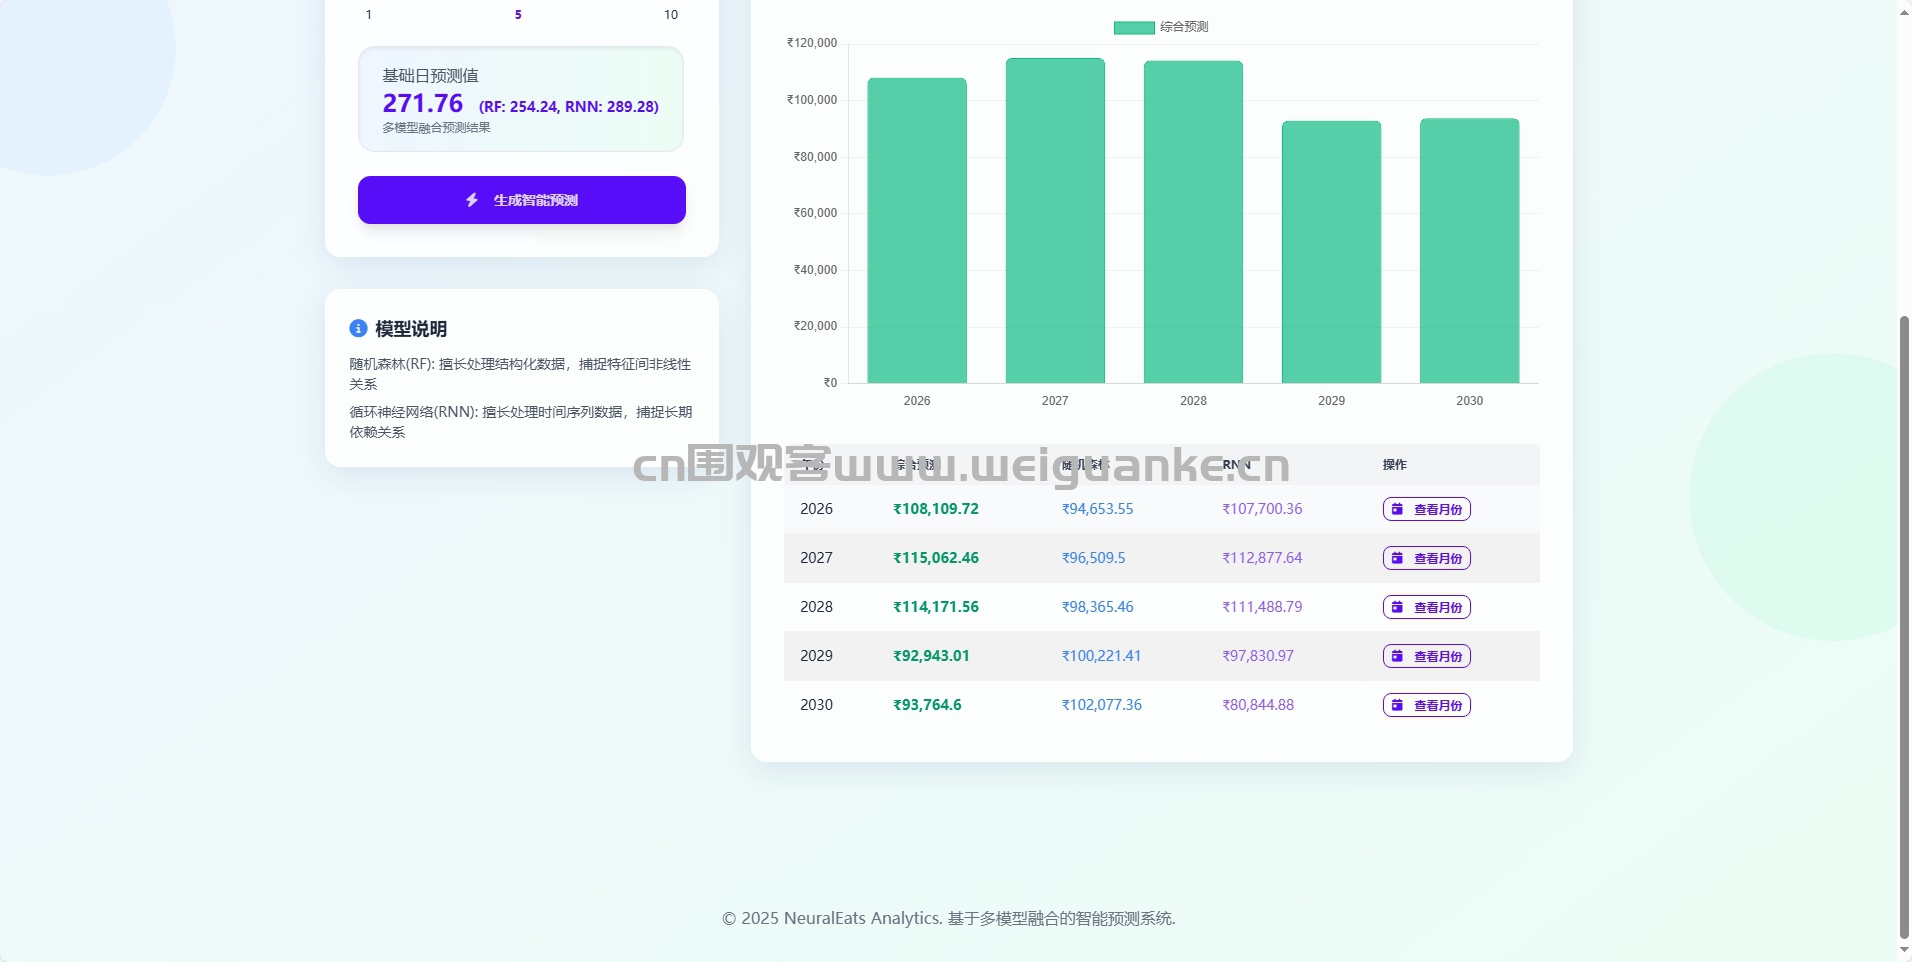Click the scrollbar down arrow

tap(1904, 950)
